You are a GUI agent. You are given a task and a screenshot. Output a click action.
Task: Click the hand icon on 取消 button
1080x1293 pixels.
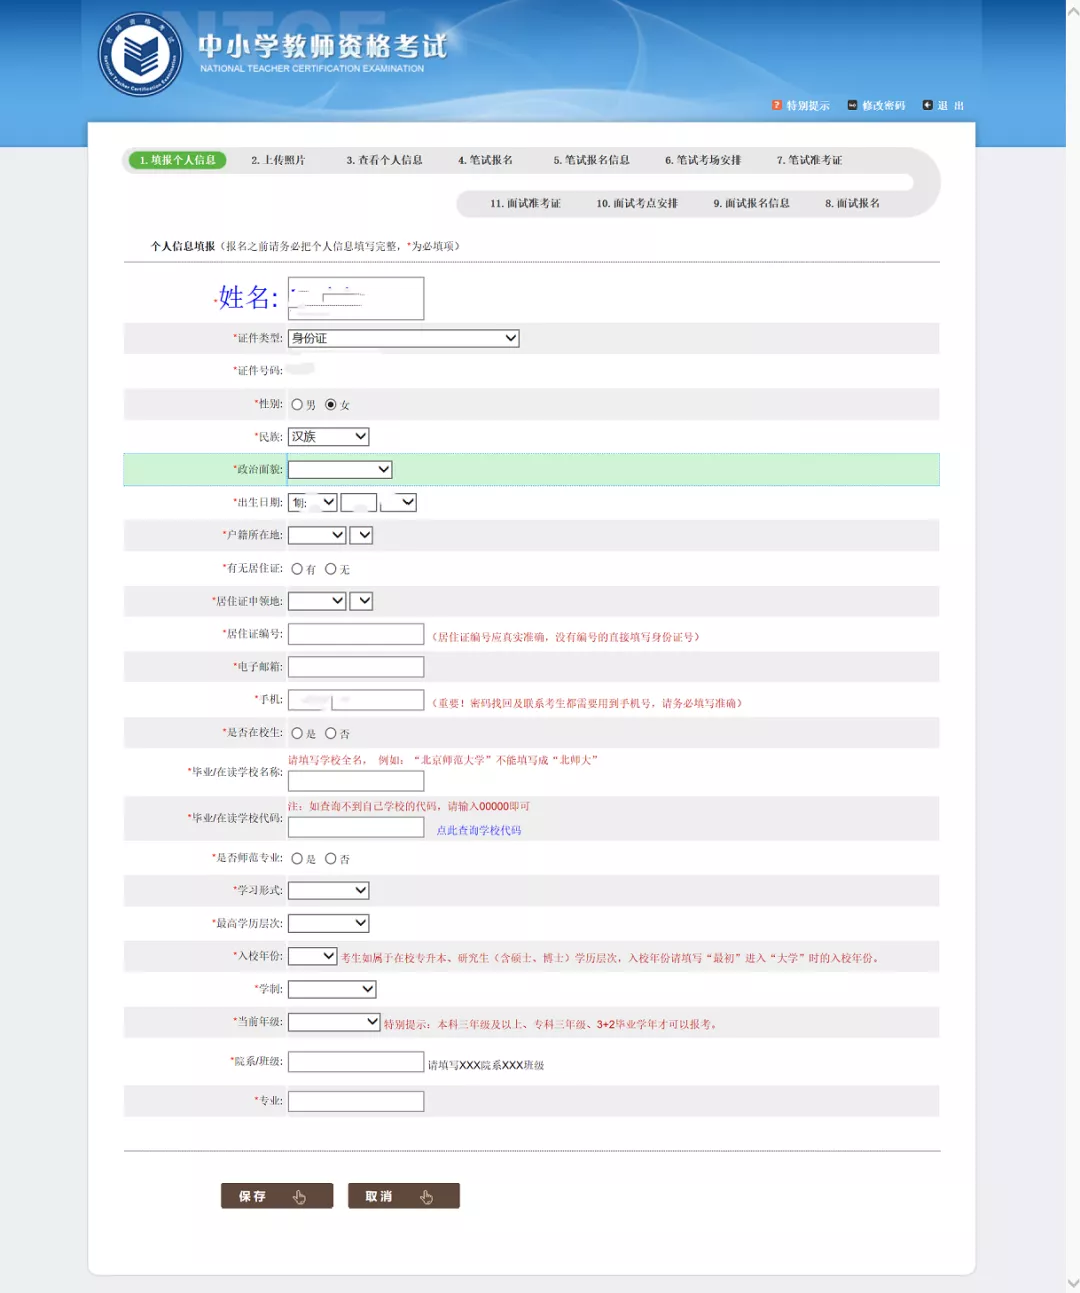[427, 1197]
